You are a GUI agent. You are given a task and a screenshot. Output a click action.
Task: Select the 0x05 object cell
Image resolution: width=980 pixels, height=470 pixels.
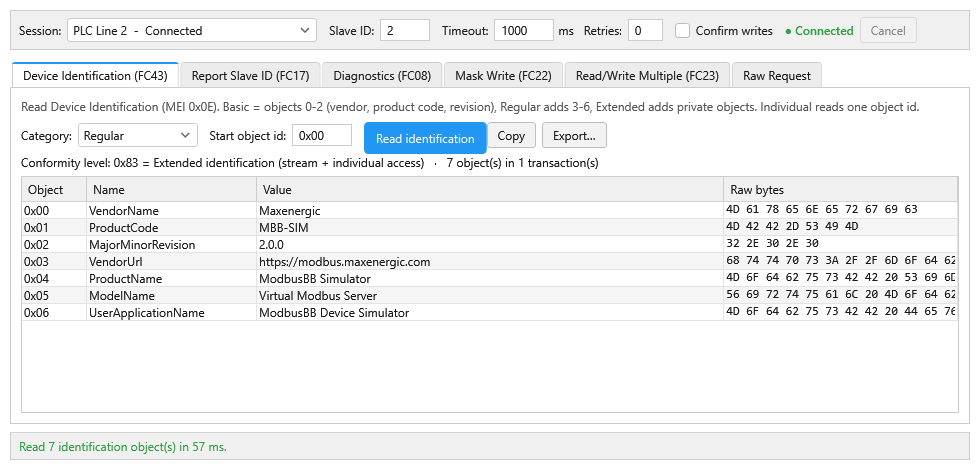(x=54, y=295)
